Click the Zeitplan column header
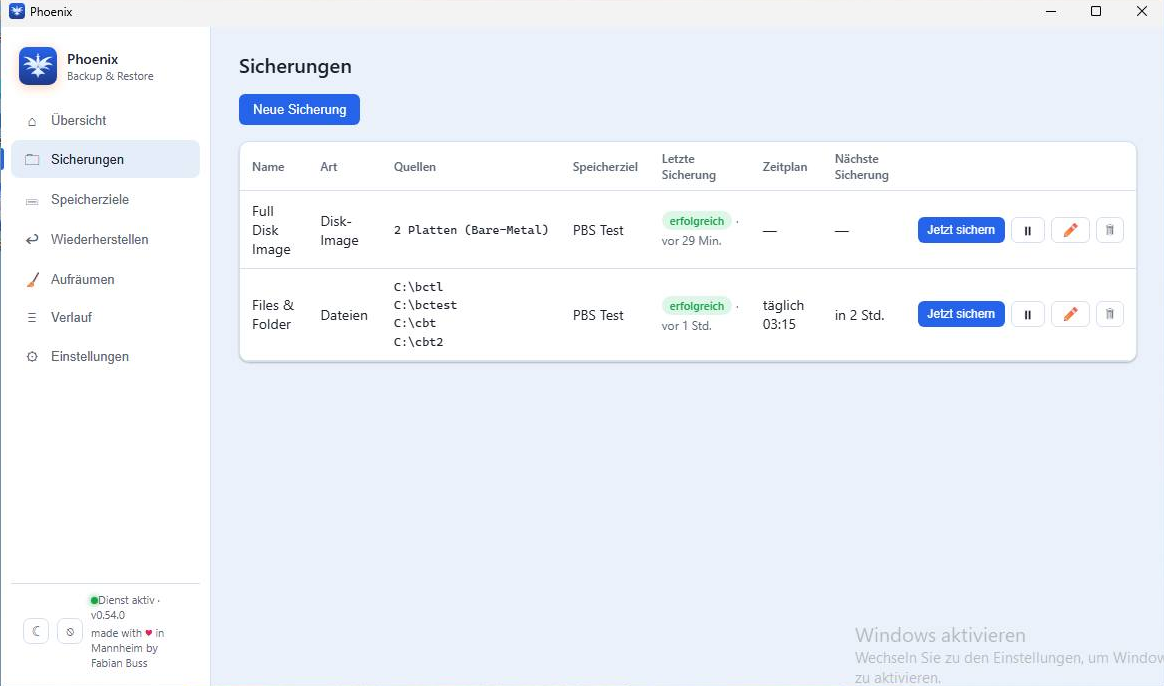Image resolution: width=1164 pixels, height=686 pixels. 785,167
